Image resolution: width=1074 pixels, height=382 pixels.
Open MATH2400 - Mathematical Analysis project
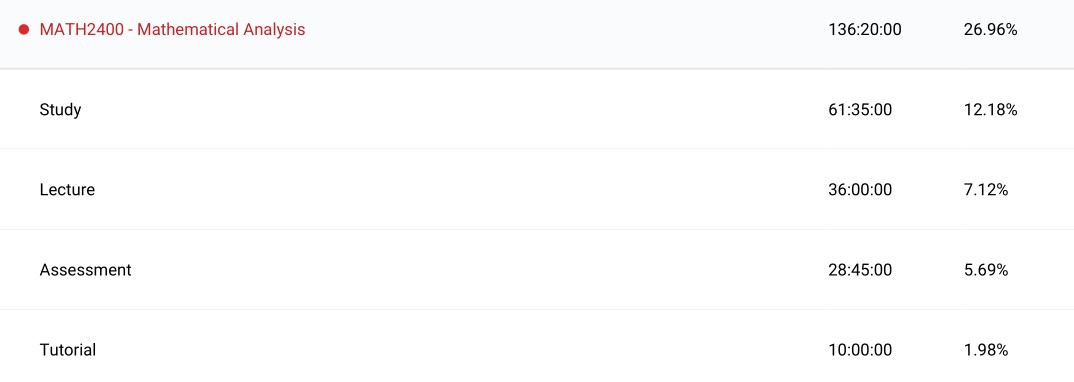[x=172, y=29]
